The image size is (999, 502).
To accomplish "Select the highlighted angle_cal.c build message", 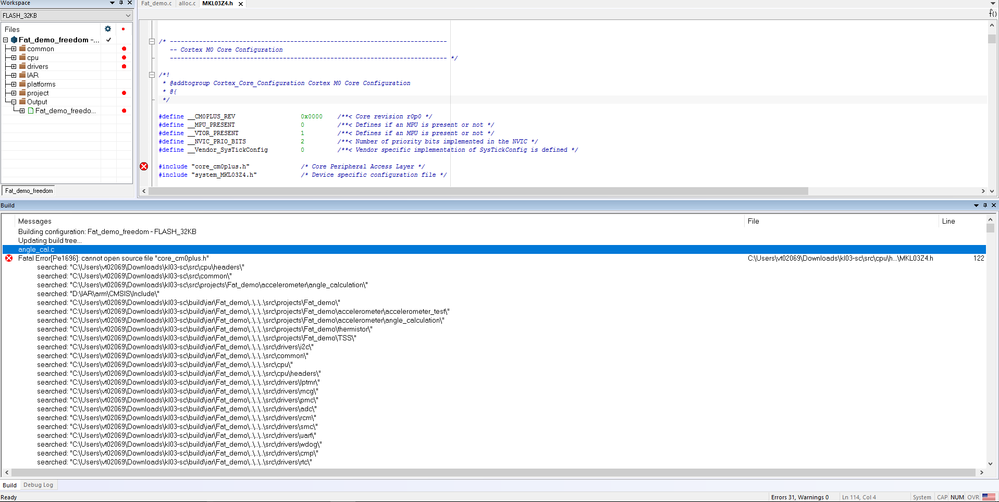I will click(494, 249).
